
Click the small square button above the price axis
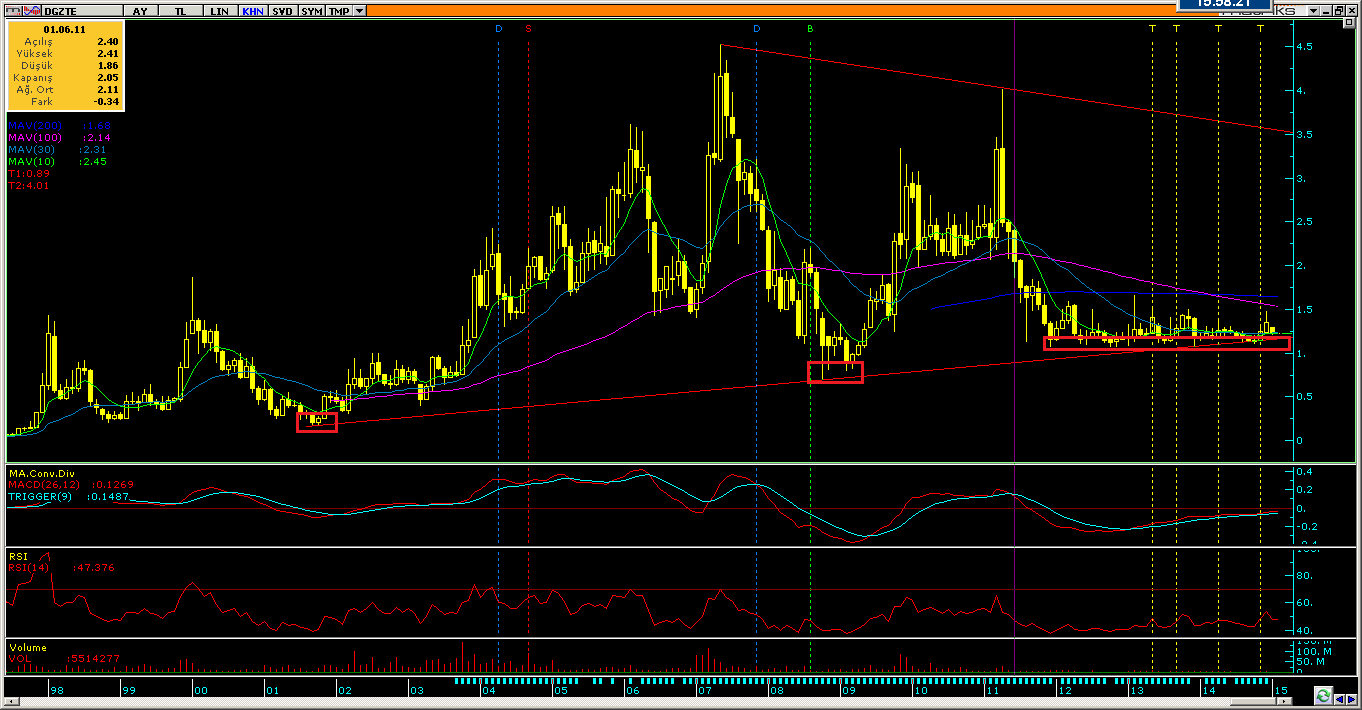pos(1349,23)
